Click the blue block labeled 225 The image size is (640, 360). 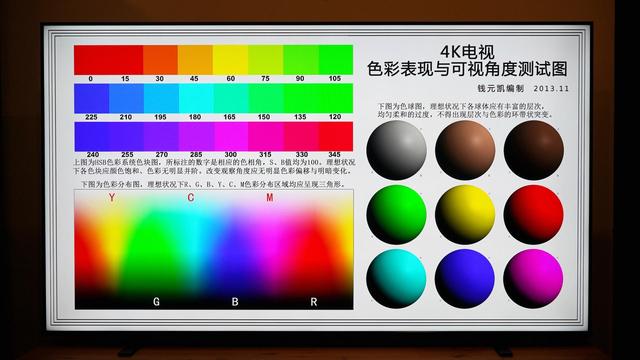91,98
